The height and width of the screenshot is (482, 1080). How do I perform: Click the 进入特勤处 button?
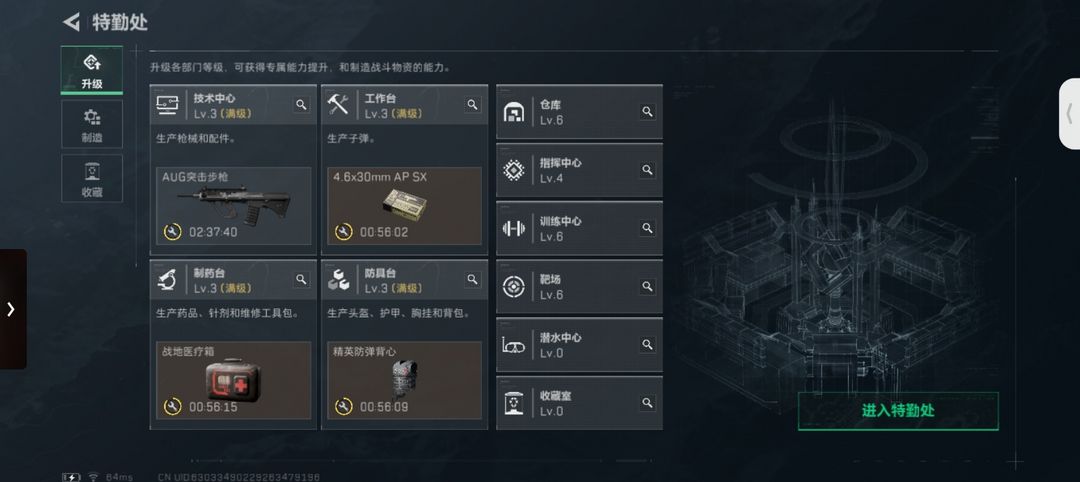898,411
